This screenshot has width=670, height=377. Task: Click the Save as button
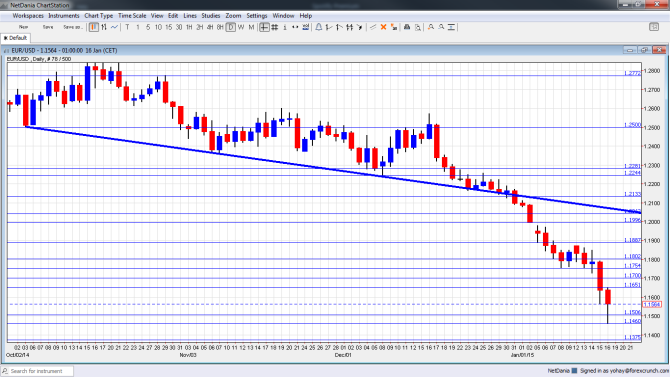[72, 27]
